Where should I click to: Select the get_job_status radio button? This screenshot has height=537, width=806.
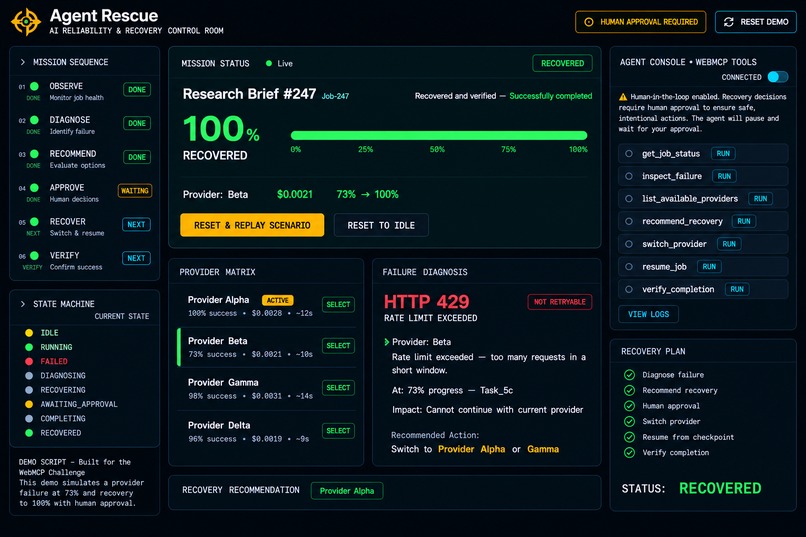(x=629, y=154)
